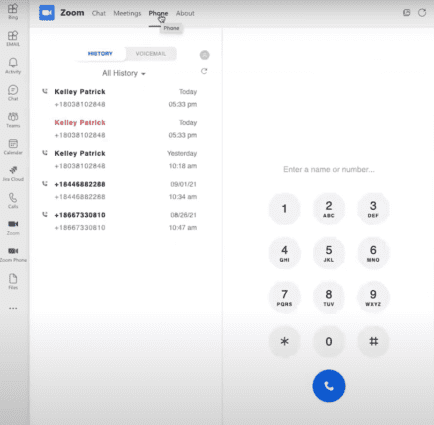Click the Enter a name or number field

[329, 169]
